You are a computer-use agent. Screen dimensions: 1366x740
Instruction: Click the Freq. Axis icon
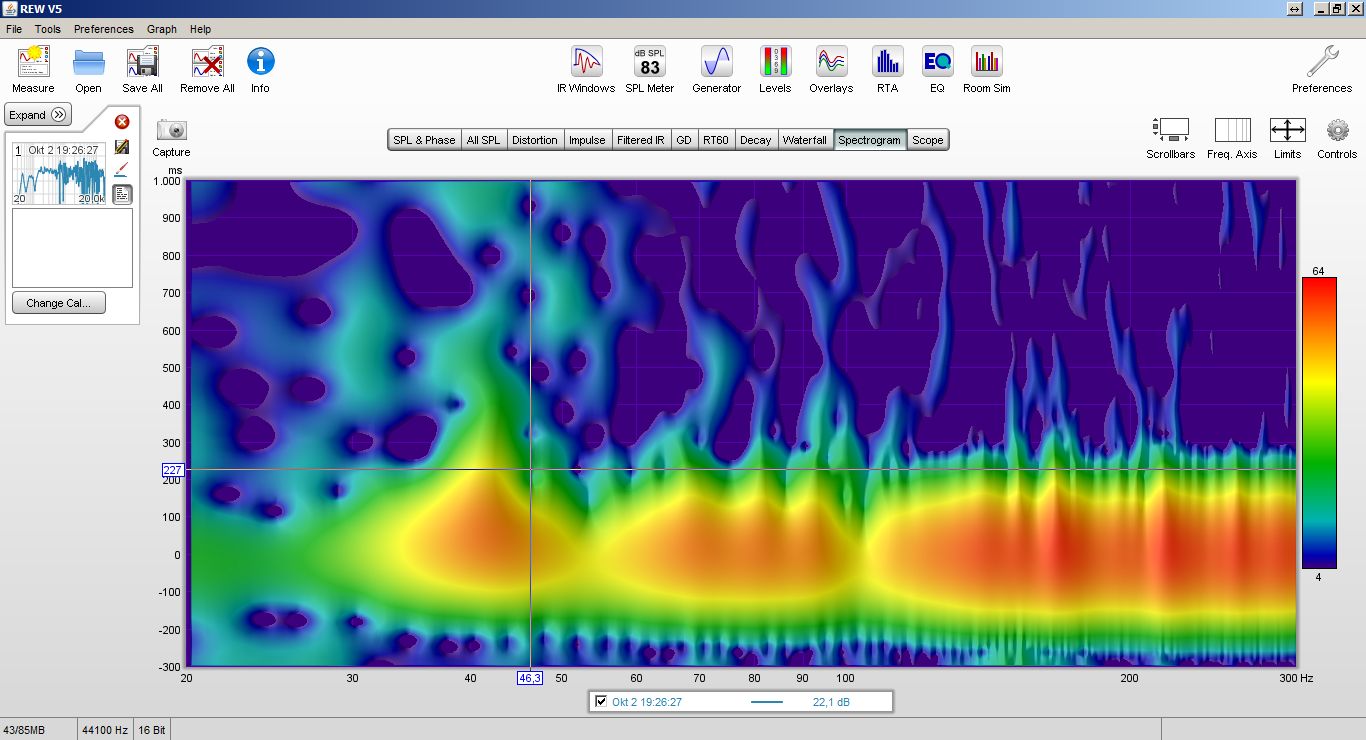point(1233,130)
